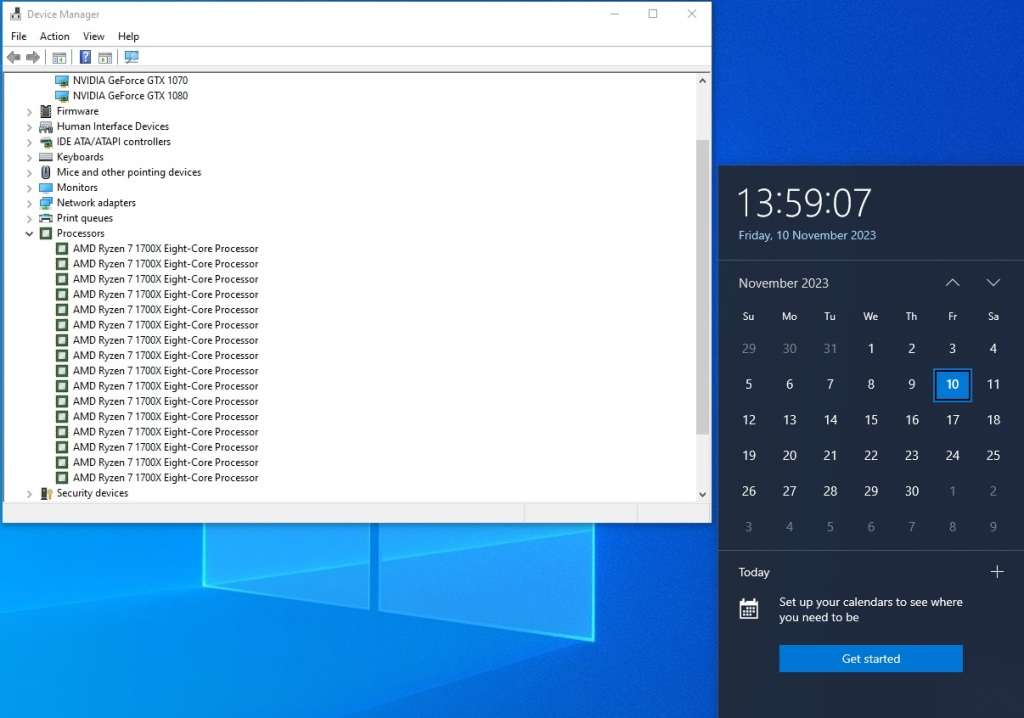Viewport: 1024px width, 718px height.
Task: Click the calendar icon next to setup message
Action: 748,608
